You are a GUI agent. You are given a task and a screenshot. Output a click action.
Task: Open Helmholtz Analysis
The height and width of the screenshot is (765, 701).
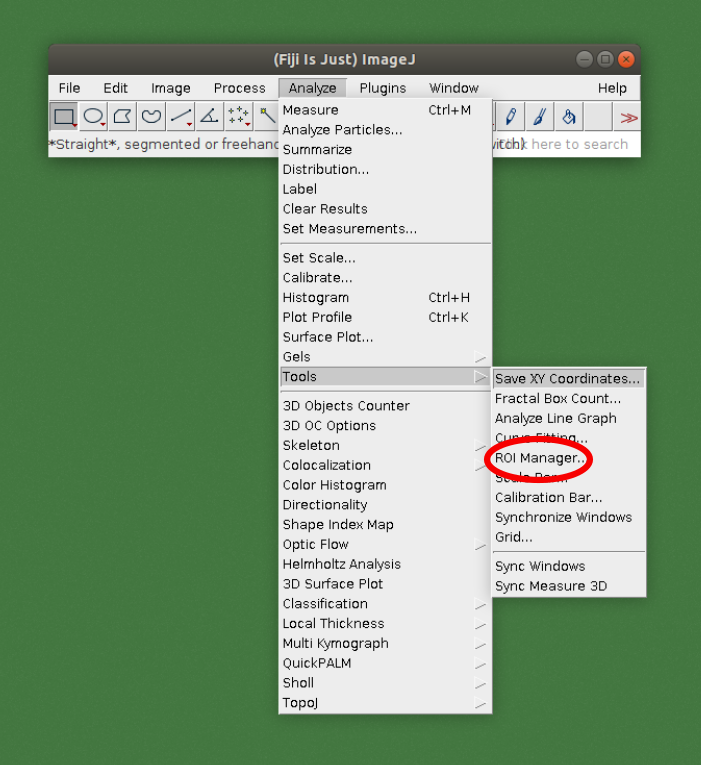pyautogui.click(x=385, y=564)
